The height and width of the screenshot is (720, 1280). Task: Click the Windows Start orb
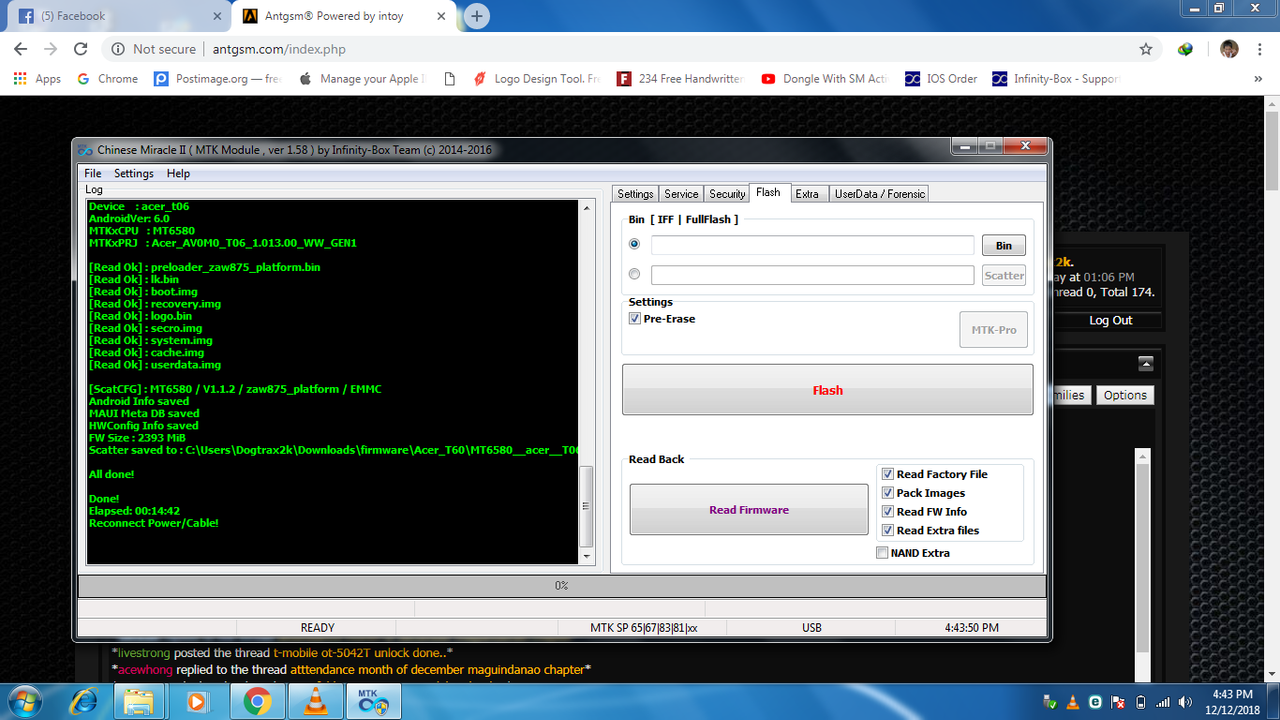pyautogui.click(x=27, y=702)
